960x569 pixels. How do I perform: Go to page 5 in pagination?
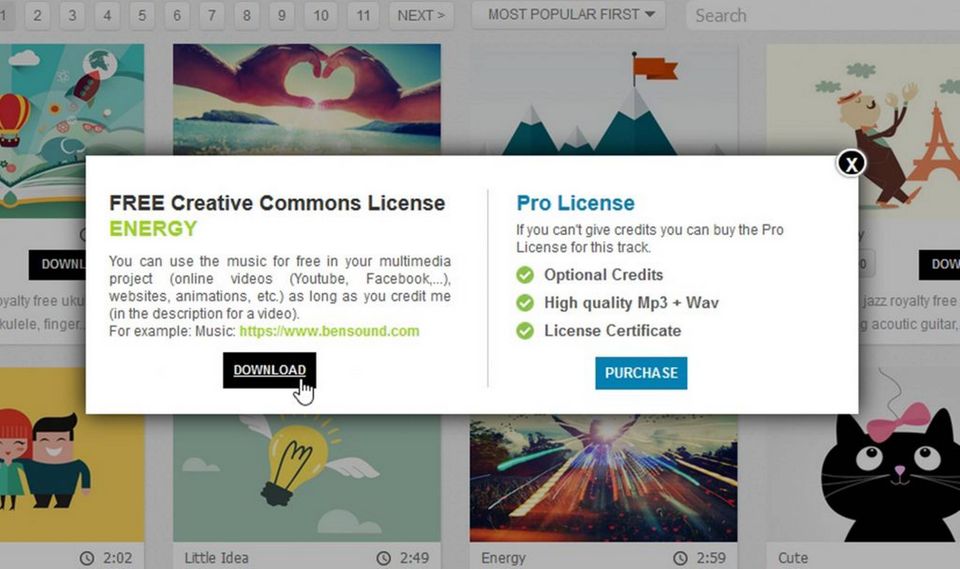141,15
